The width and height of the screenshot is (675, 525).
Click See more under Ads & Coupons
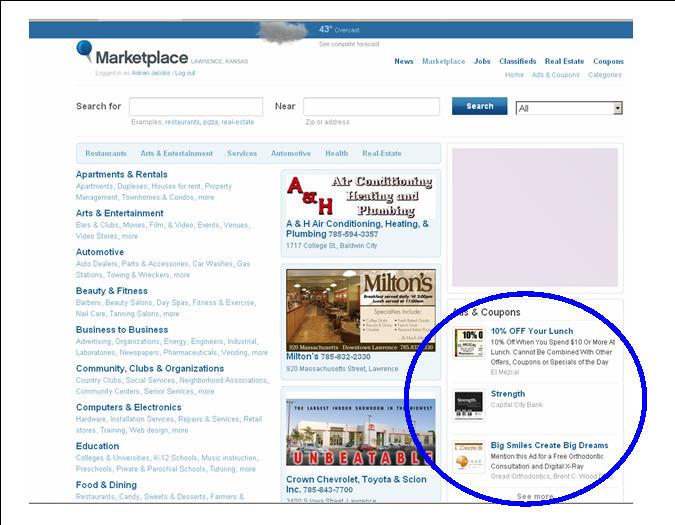point(535,496)
